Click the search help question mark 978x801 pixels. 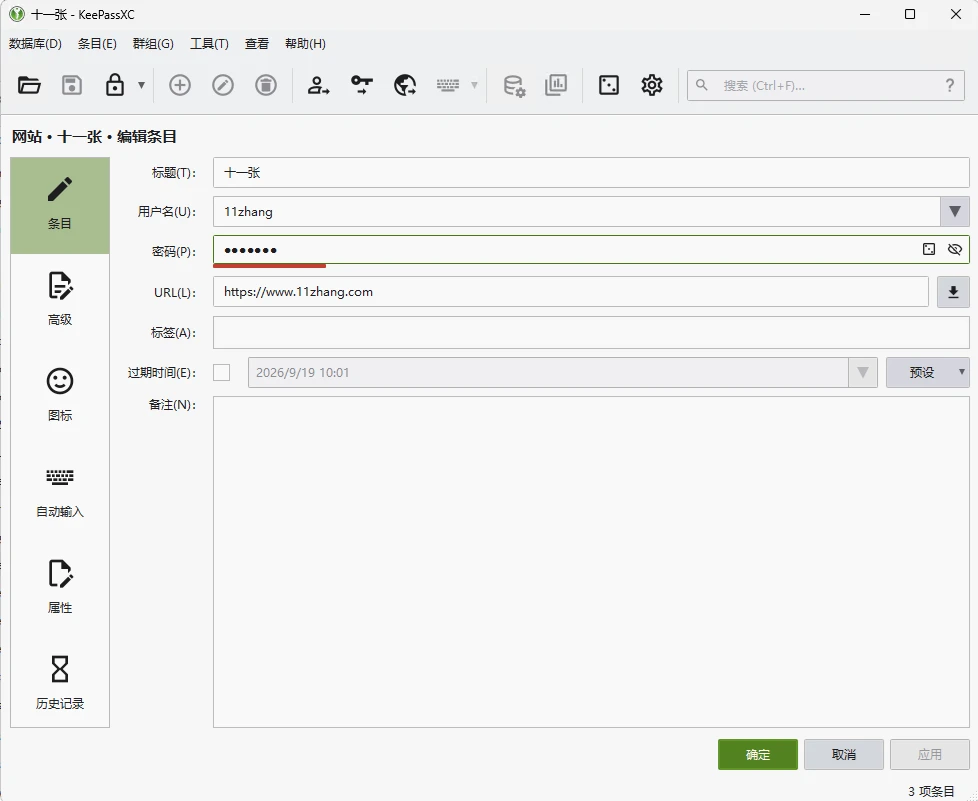click(949, 85)
